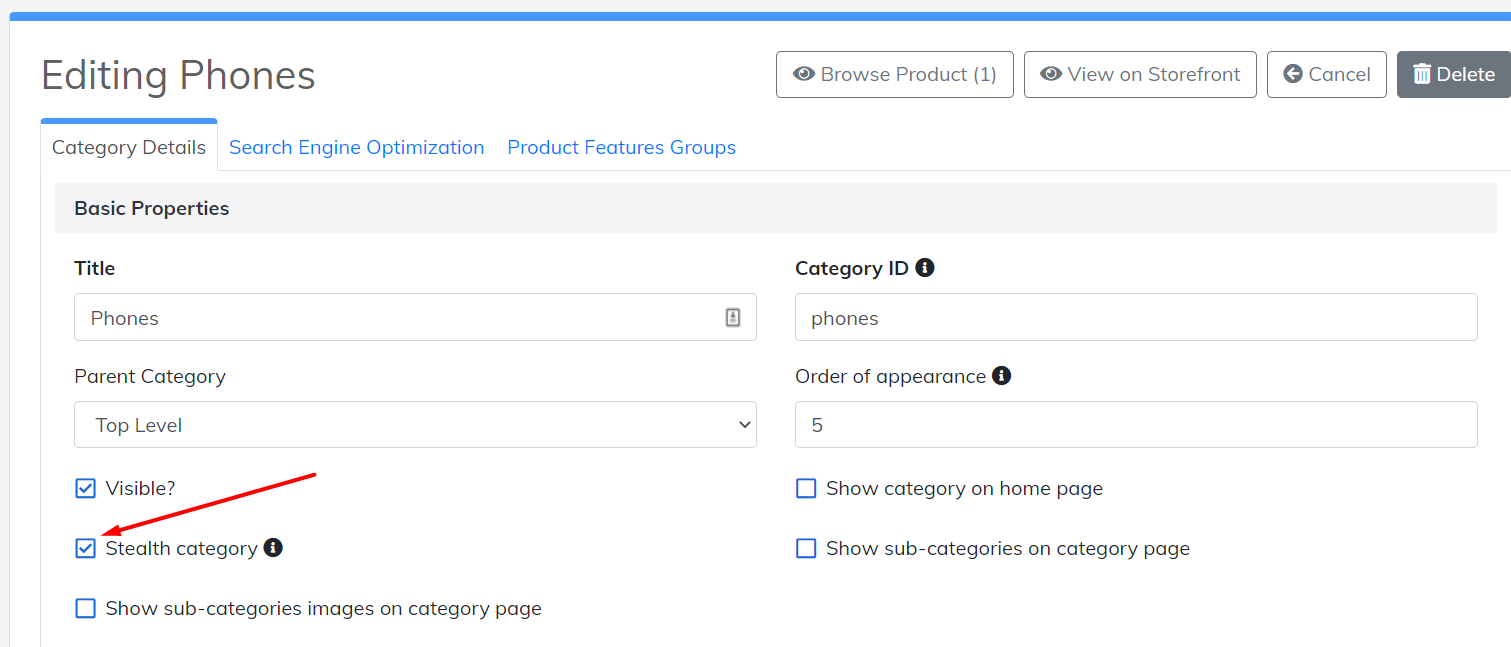Screen dimensions: 1511x647
Task: Tick Show sub-categories on category page
Action: (806, 549)
